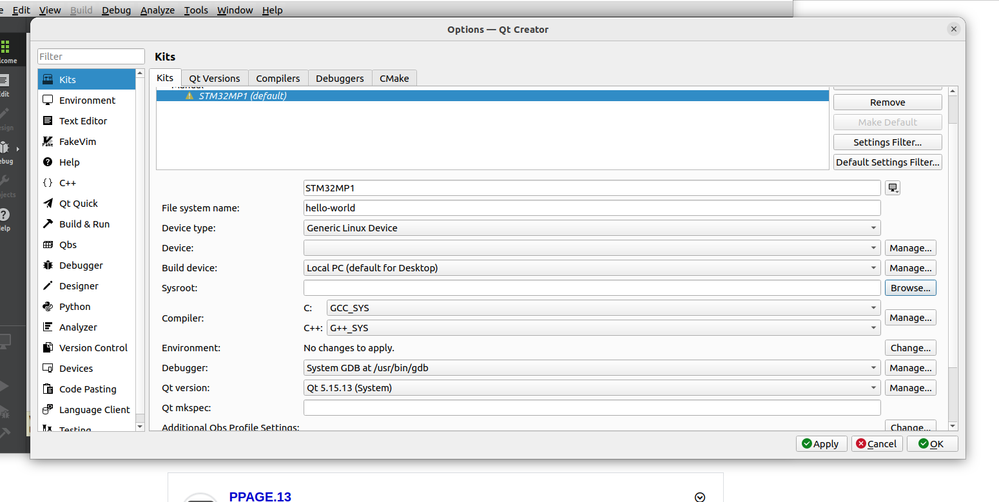The image size is (999, 502).
Task: Switch to Compilers tab
Action: [x=278, y=78]
